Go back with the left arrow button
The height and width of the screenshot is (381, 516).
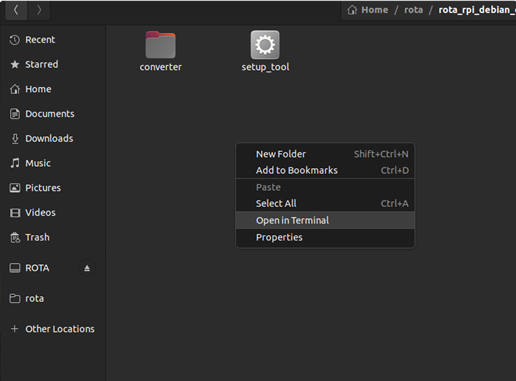tap(16, 10)
